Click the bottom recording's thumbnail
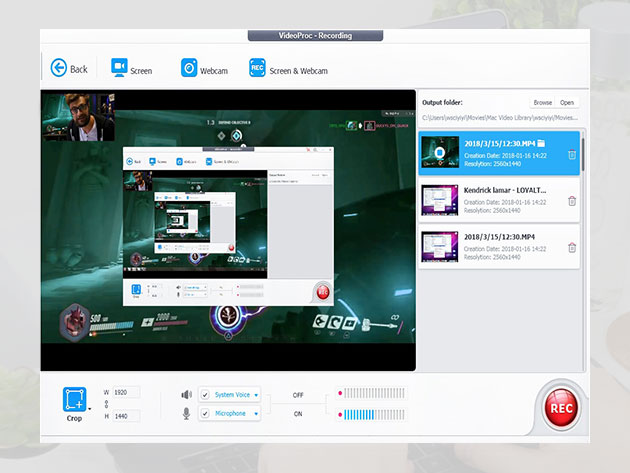 [x=440, y=246]
